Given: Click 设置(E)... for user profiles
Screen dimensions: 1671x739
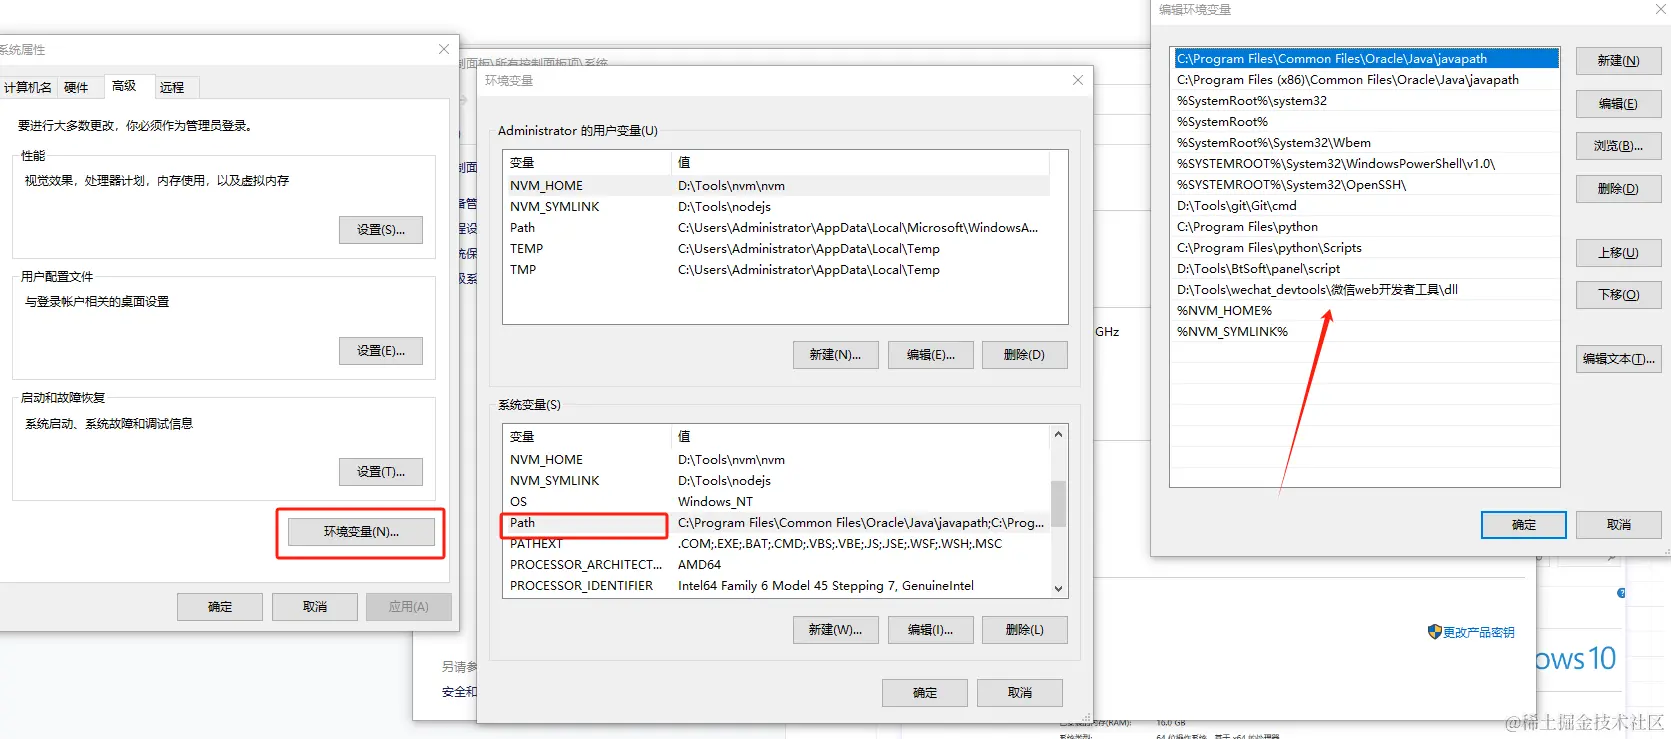Looking at the screenshot, I should coord(381,351).
